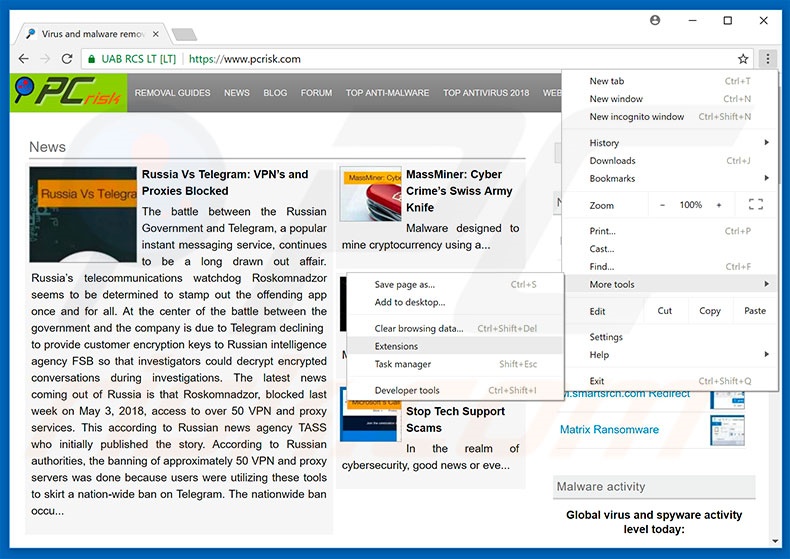Screen dimensions: 790x559
Task: Click the browser back arrow
Action: coord(22,59)
